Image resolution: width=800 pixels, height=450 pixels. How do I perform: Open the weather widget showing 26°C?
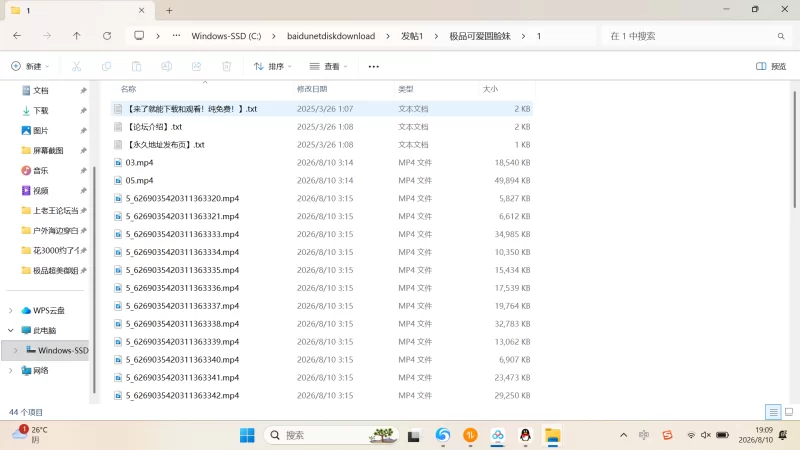30,434
